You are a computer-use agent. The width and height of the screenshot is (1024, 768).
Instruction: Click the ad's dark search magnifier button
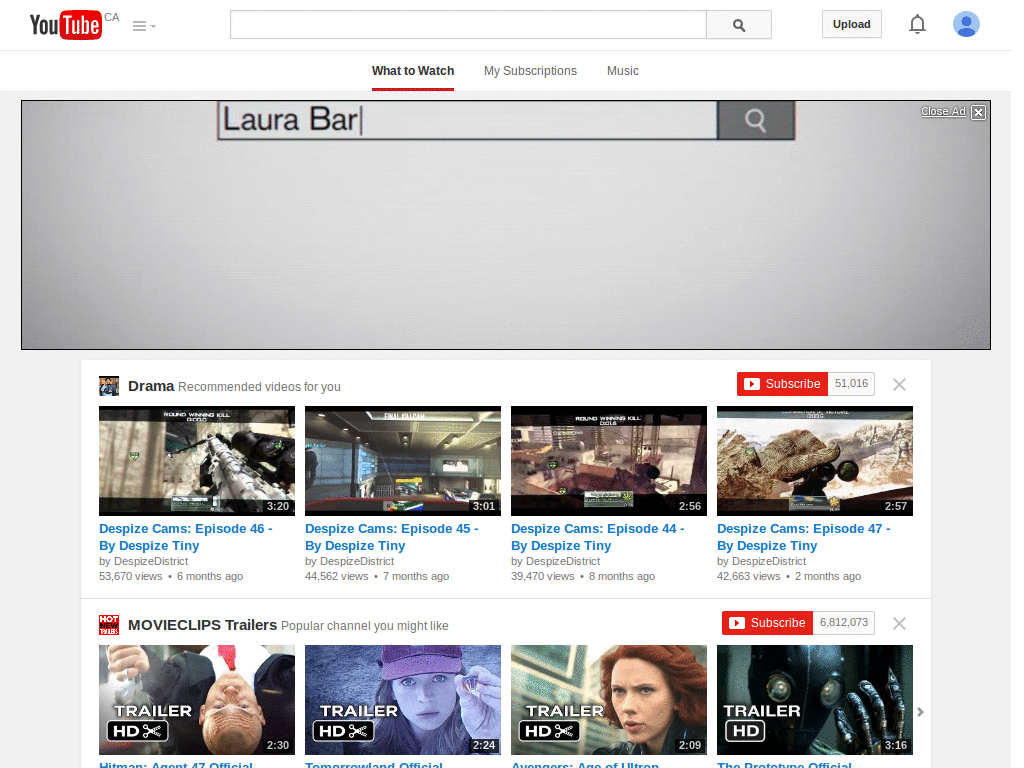click(756, 120)
